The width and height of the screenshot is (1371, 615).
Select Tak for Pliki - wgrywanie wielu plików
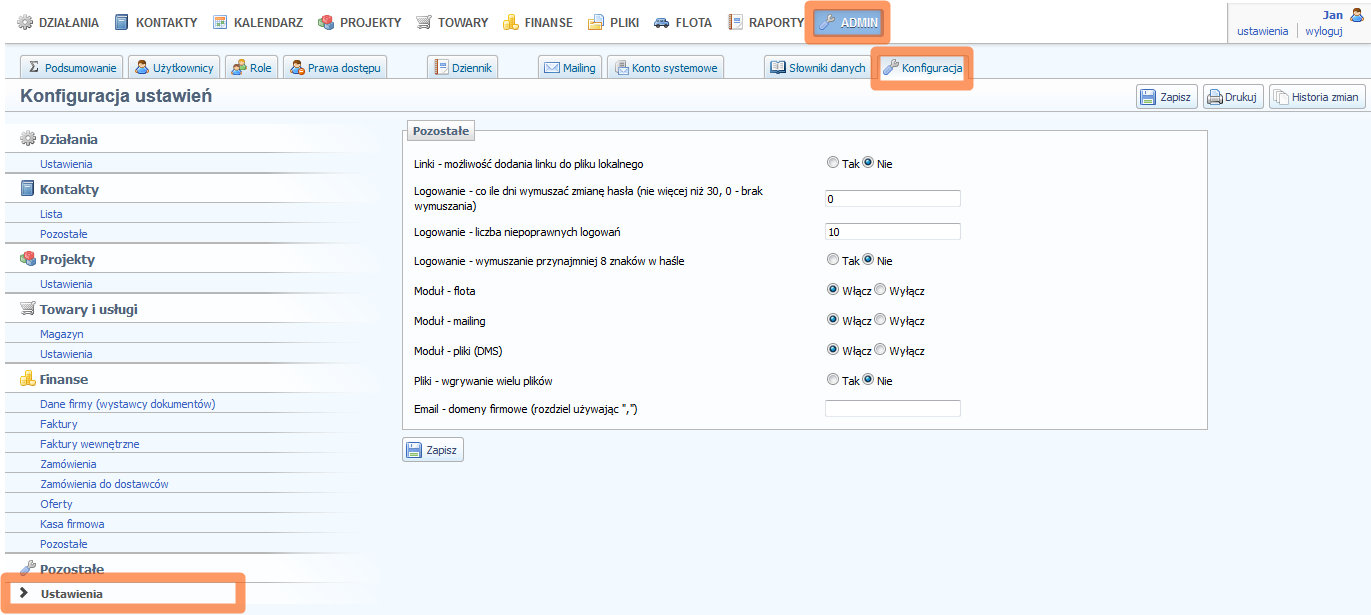click(833, 380)
